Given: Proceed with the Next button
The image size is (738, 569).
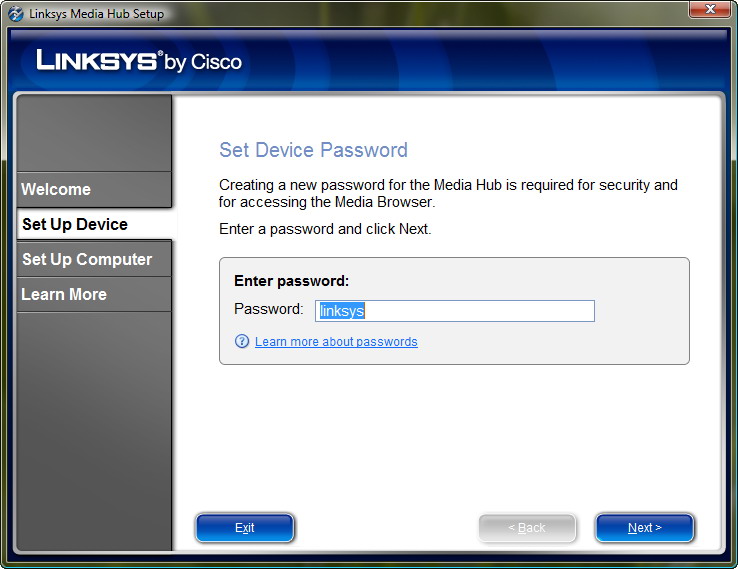Looking at the screenshot, I should 644,528.
